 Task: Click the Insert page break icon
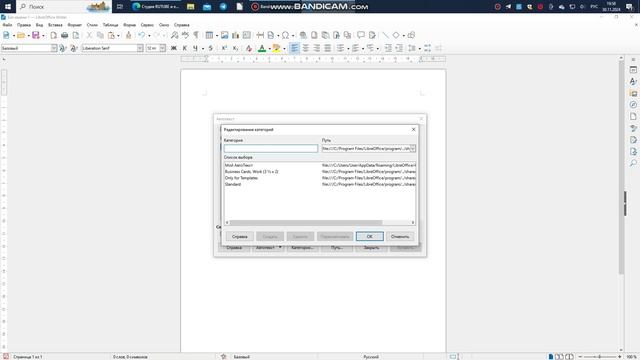pyautogui.click(x=260, y=36)
